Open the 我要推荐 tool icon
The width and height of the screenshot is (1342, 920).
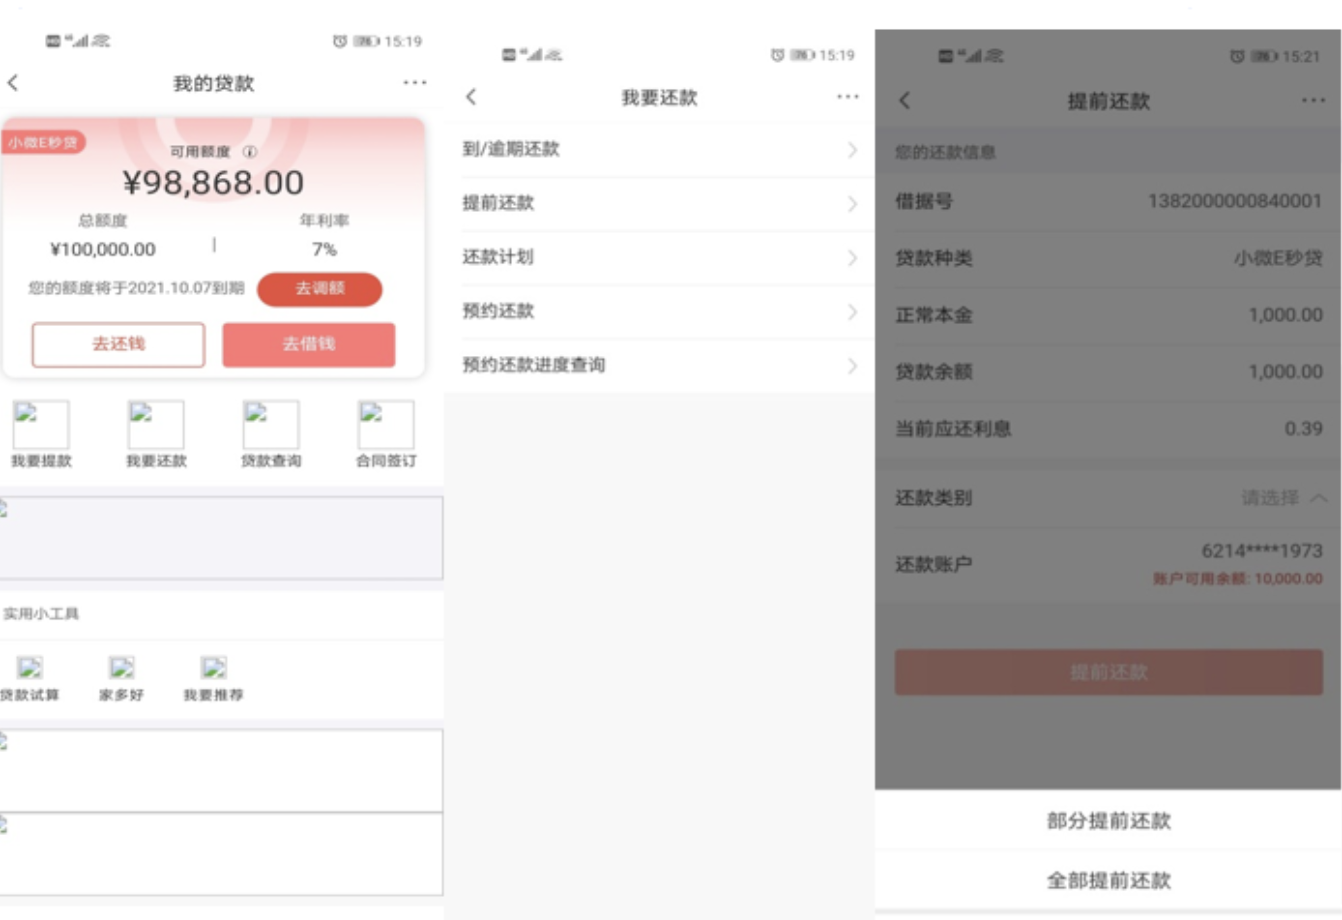coord(214,668)
